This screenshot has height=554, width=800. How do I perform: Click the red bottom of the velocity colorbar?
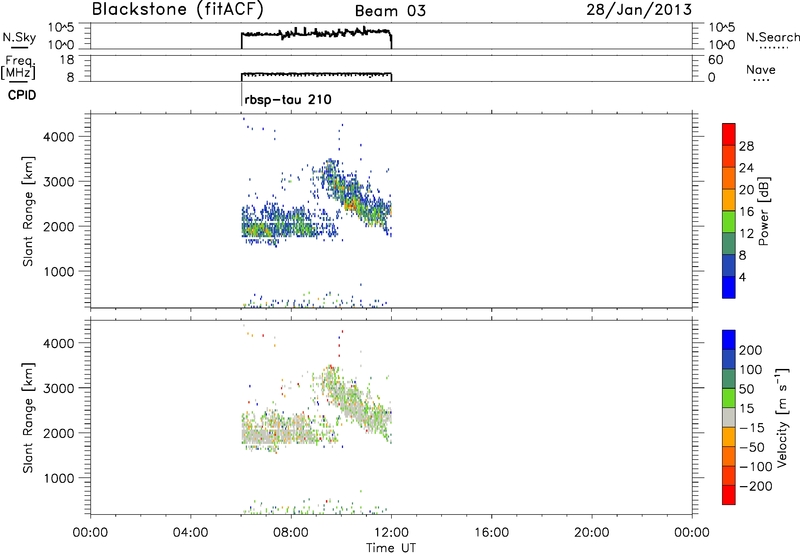pyautogui.click(x=729, y=495)
